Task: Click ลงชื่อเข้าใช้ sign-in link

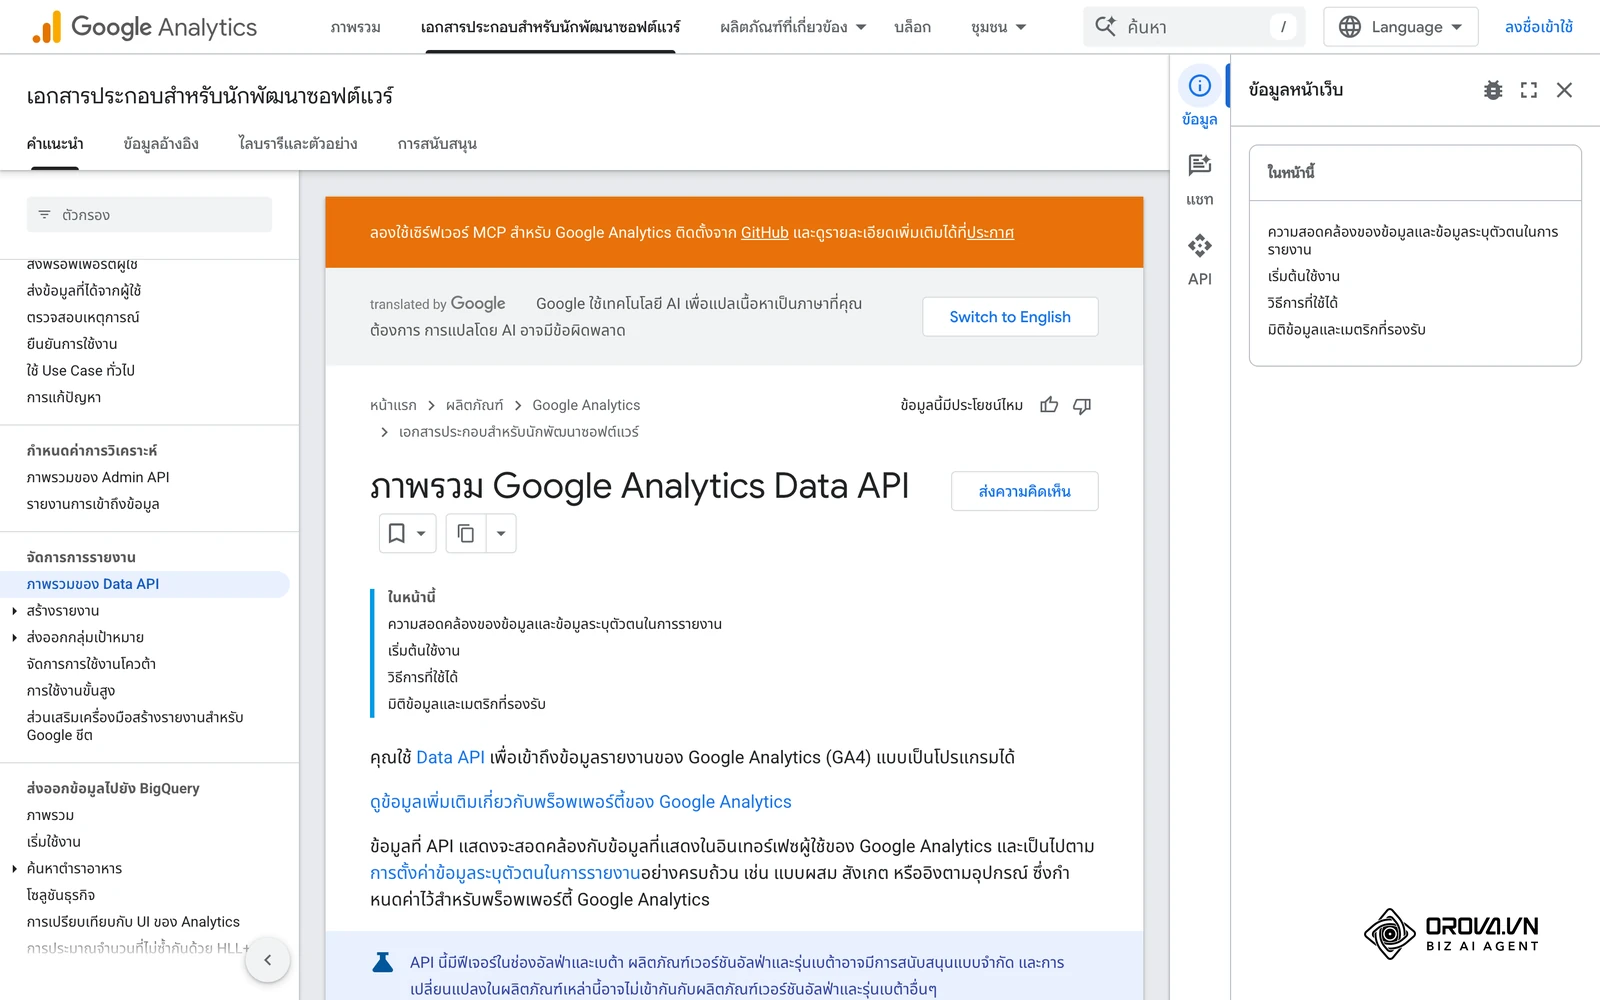Action: coord(1539,27)
